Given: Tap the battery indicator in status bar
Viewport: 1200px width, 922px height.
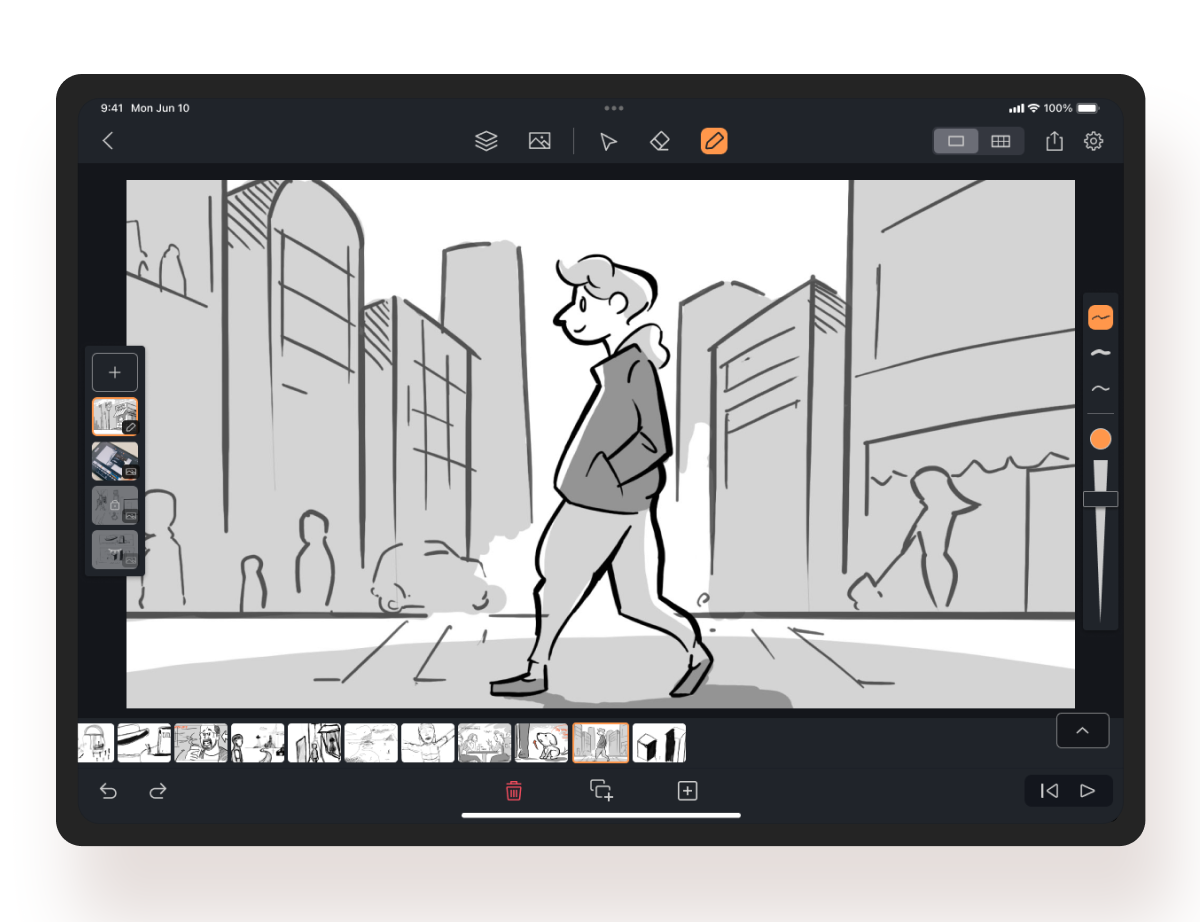Looking at the screenshot, I should click(1087, 108).
